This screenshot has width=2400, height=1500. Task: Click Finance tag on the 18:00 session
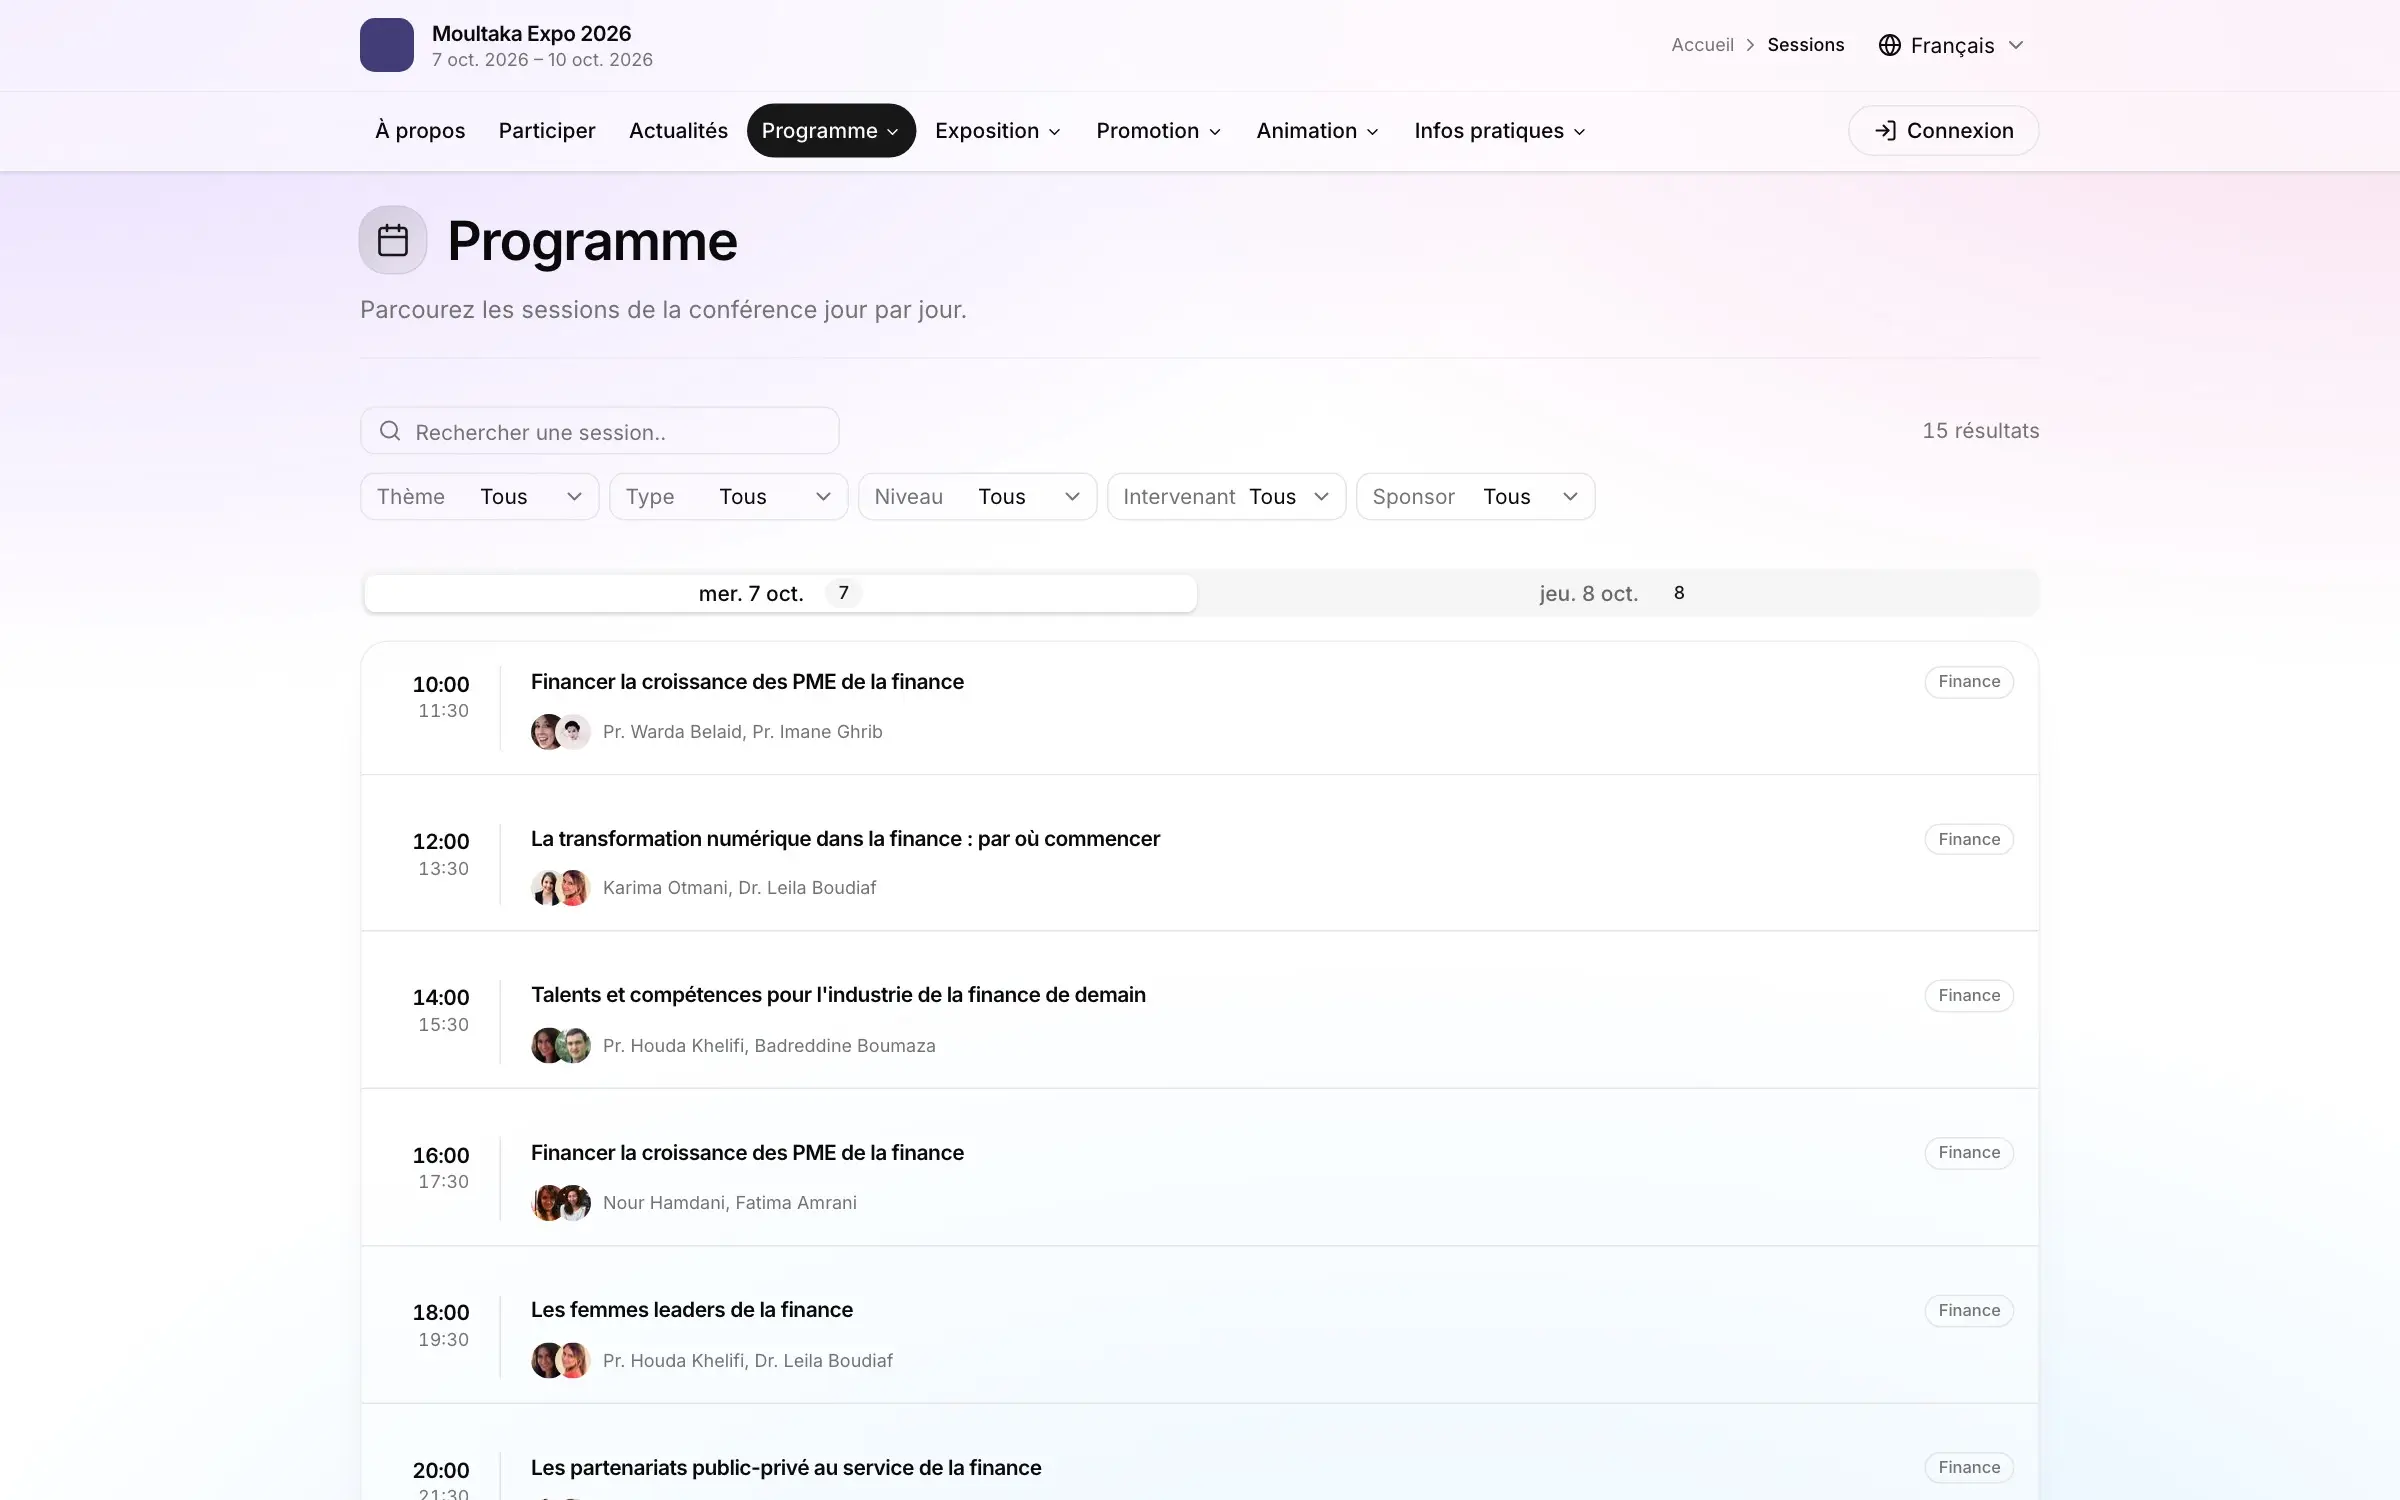tap(1969, 1310)
